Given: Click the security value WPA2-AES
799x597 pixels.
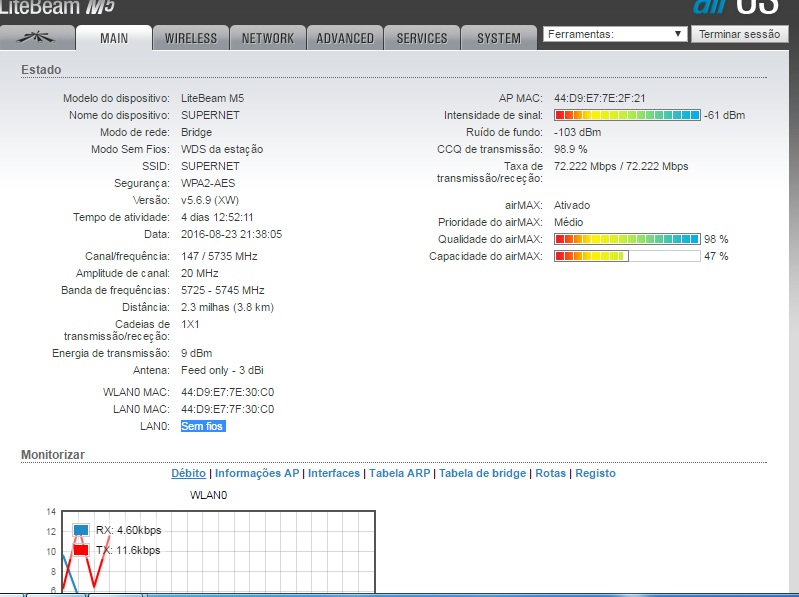Looking at the screenshot, I should pos(208,183).
